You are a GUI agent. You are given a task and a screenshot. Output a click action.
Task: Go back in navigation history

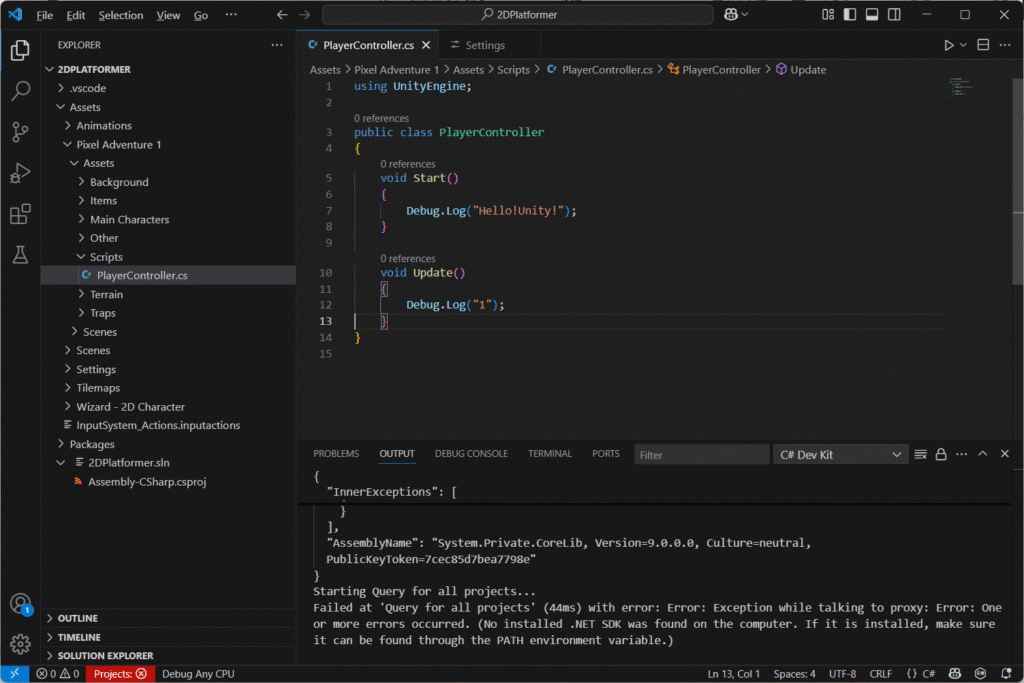pyautogui.click(x=282, y=14)
